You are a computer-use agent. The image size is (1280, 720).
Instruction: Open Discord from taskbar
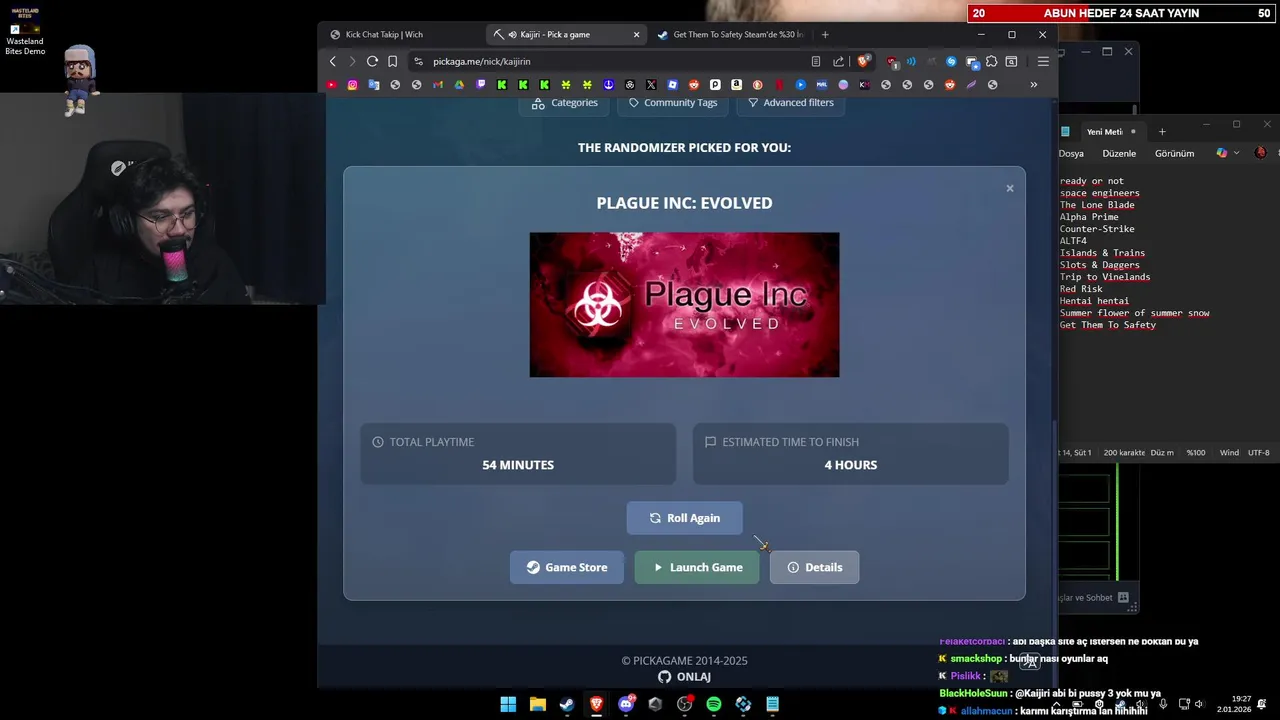(626, 704)
